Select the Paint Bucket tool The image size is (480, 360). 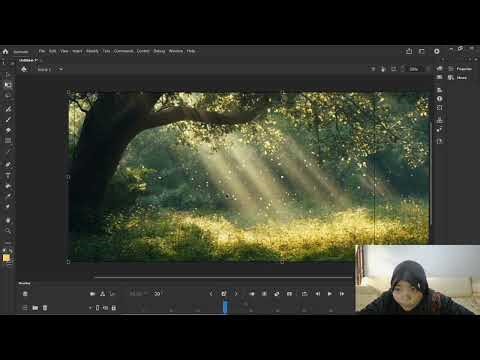(x=8, y=186)
